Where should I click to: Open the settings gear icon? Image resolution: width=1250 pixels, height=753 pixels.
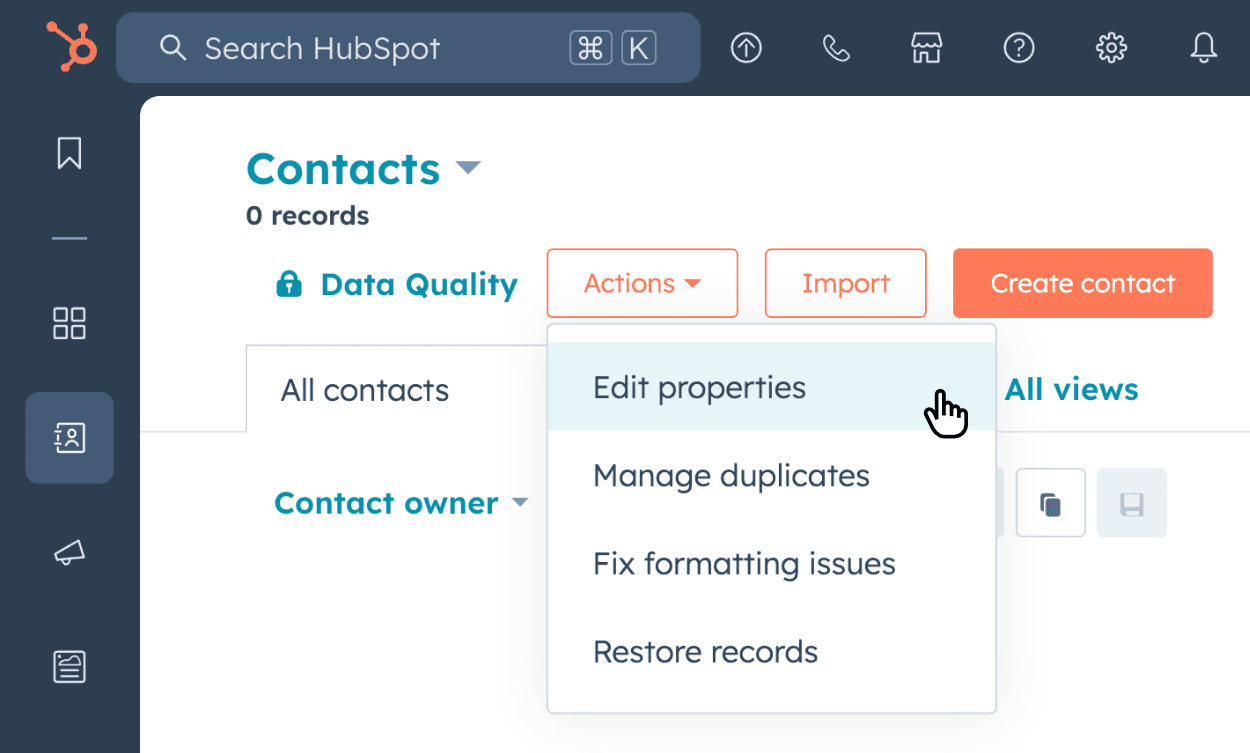(x=1111, y=48)
